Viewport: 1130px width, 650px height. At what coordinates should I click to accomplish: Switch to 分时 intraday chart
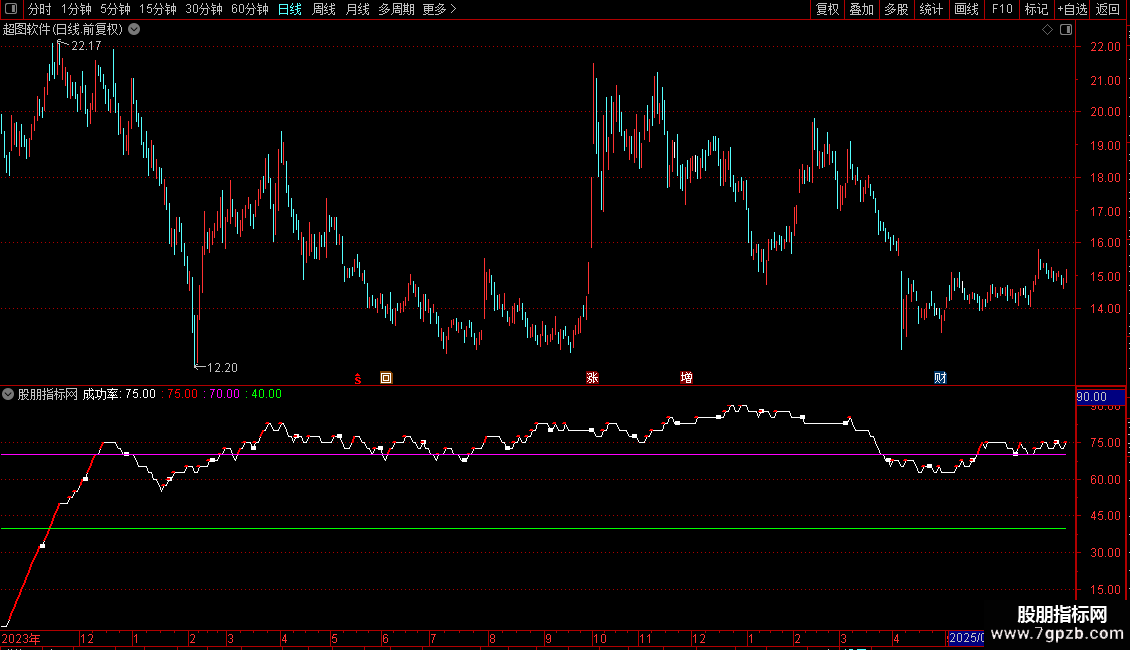(40, 9)
